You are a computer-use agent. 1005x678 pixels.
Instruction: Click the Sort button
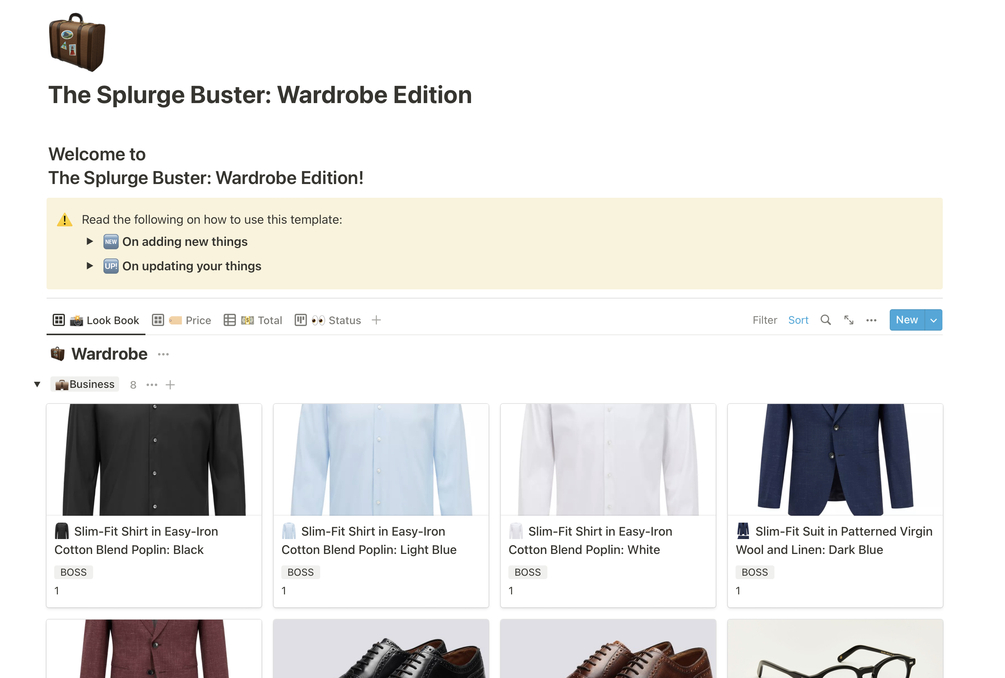click(x=798, y=320)
